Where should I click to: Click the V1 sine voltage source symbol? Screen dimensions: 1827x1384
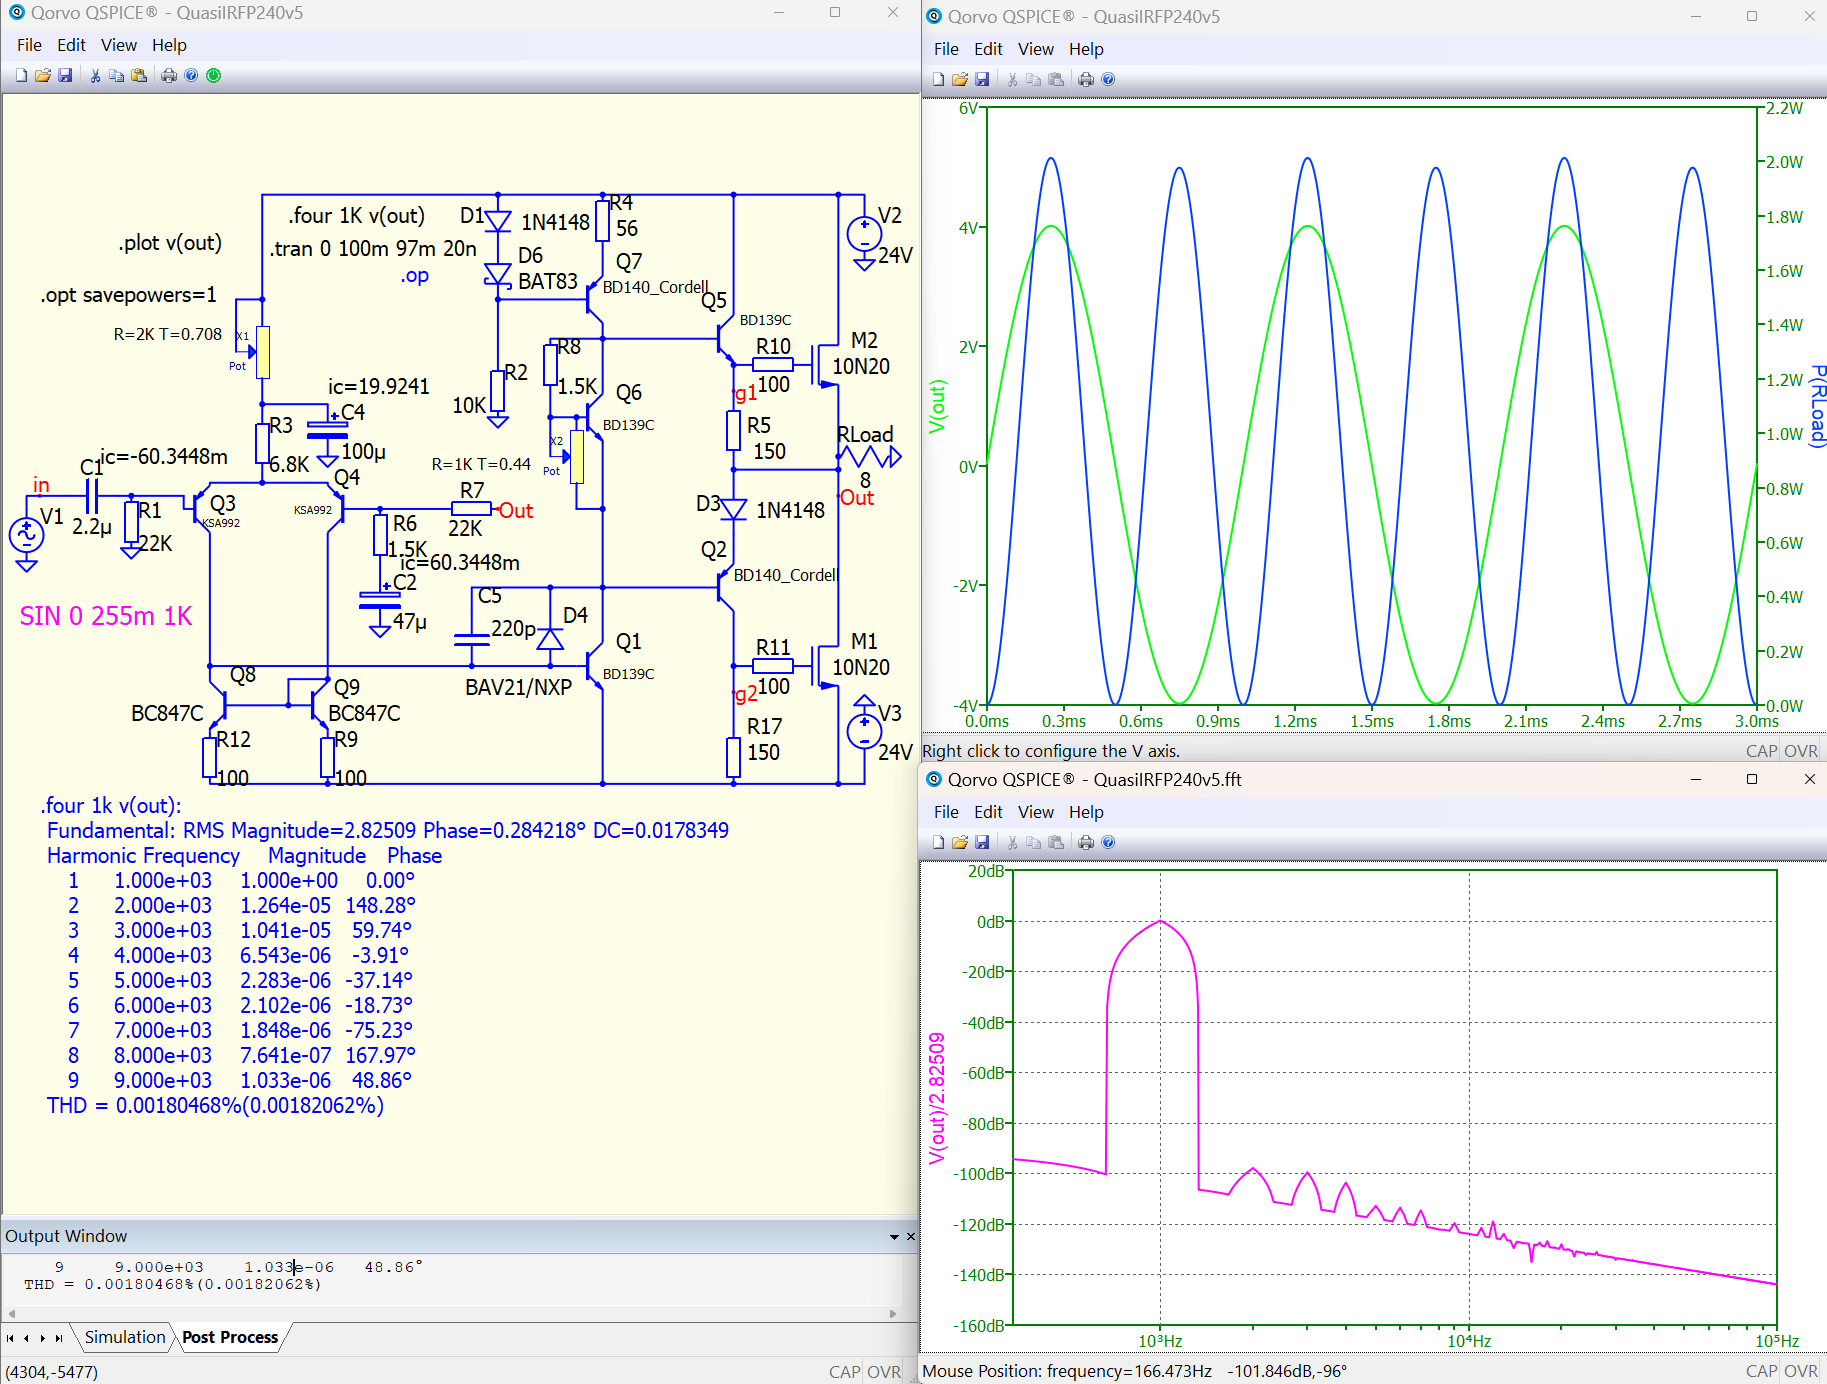point(27,536)
